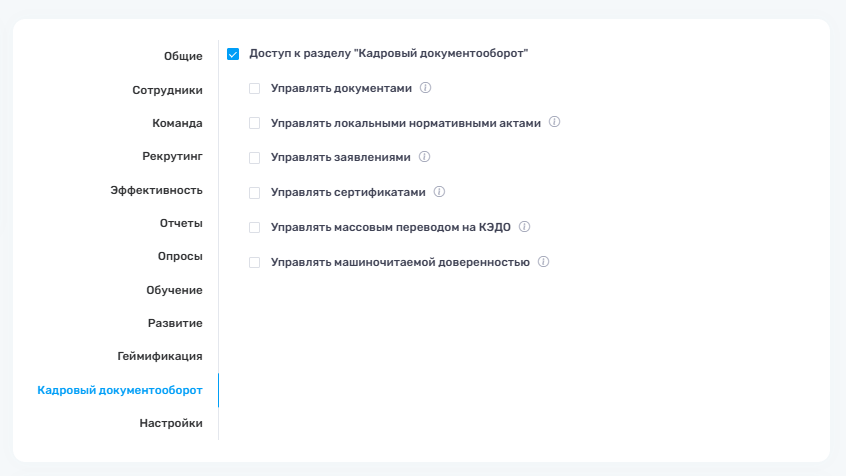846x476 pixels.
Task: Check the "Управлять сертификатами" checkbox
Action: (255, 193)
